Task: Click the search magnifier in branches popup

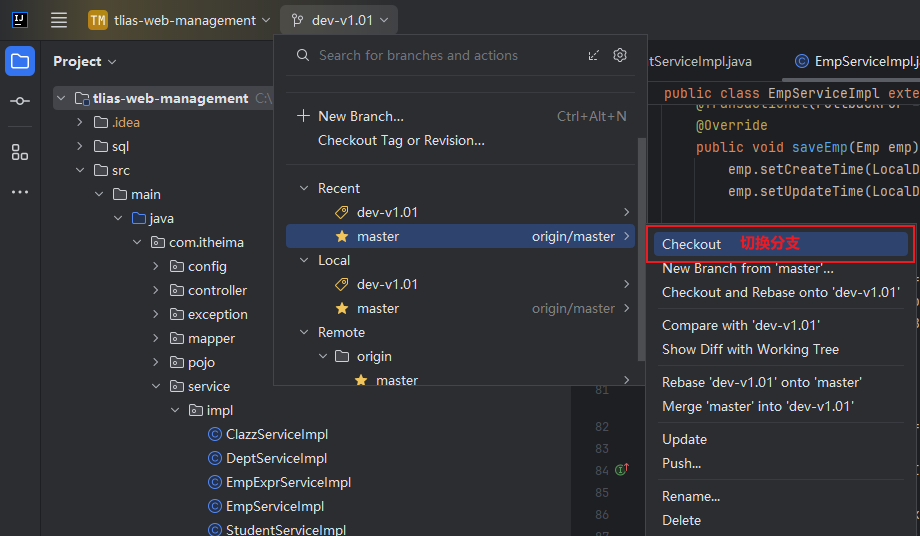Action: pyautogui.click(x=303, y=55)
